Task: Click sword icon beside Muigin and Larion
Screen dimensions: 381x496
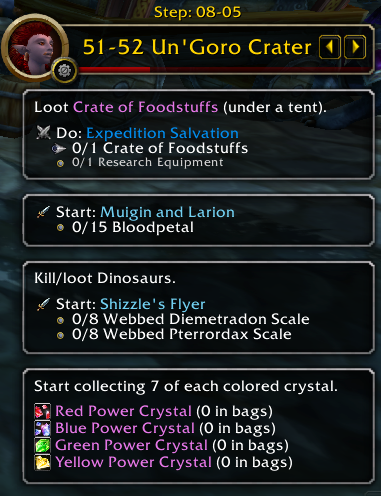Action: tap(43, 212)
